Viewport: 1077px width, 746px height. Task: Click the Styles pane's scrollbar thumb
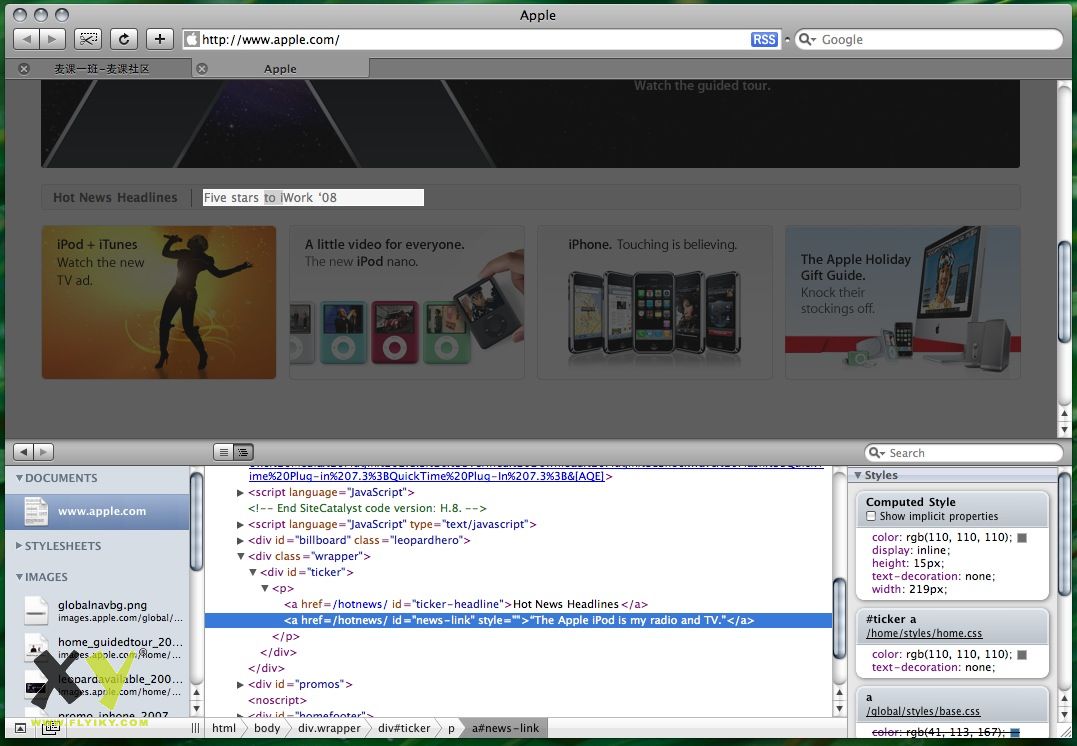1065,536
